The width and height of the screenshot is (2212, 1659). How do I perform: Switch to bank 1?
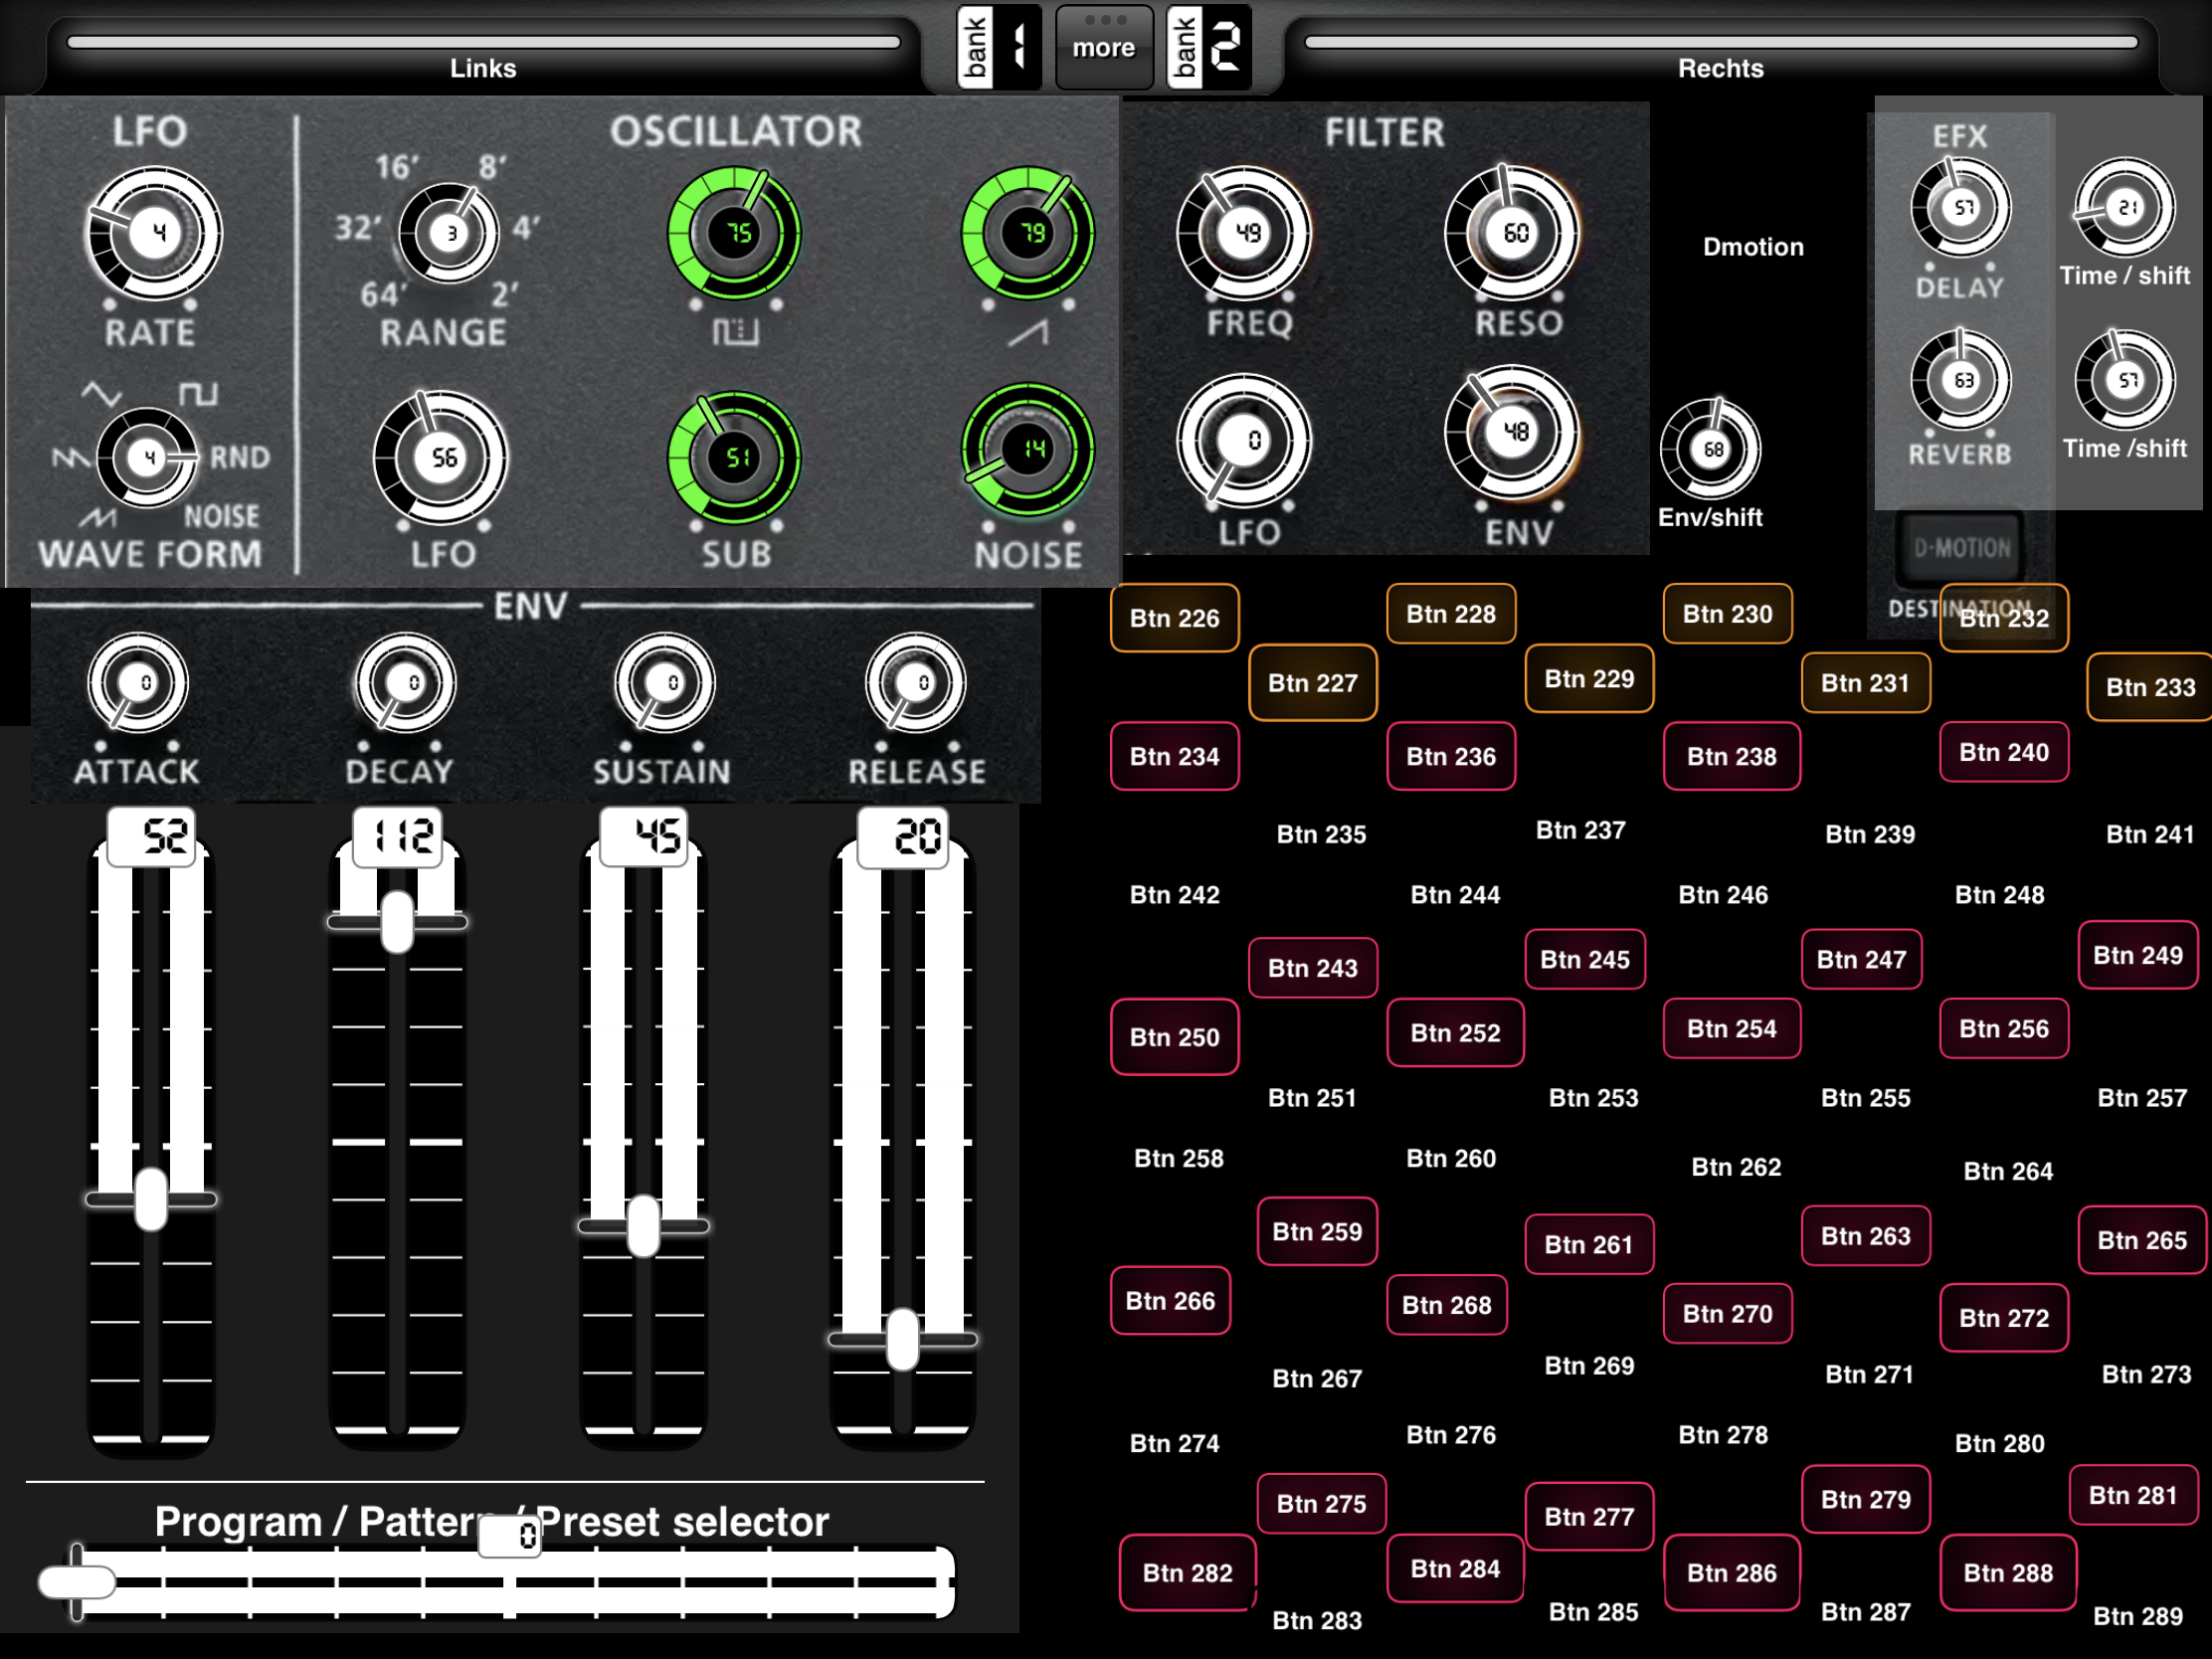999,47
